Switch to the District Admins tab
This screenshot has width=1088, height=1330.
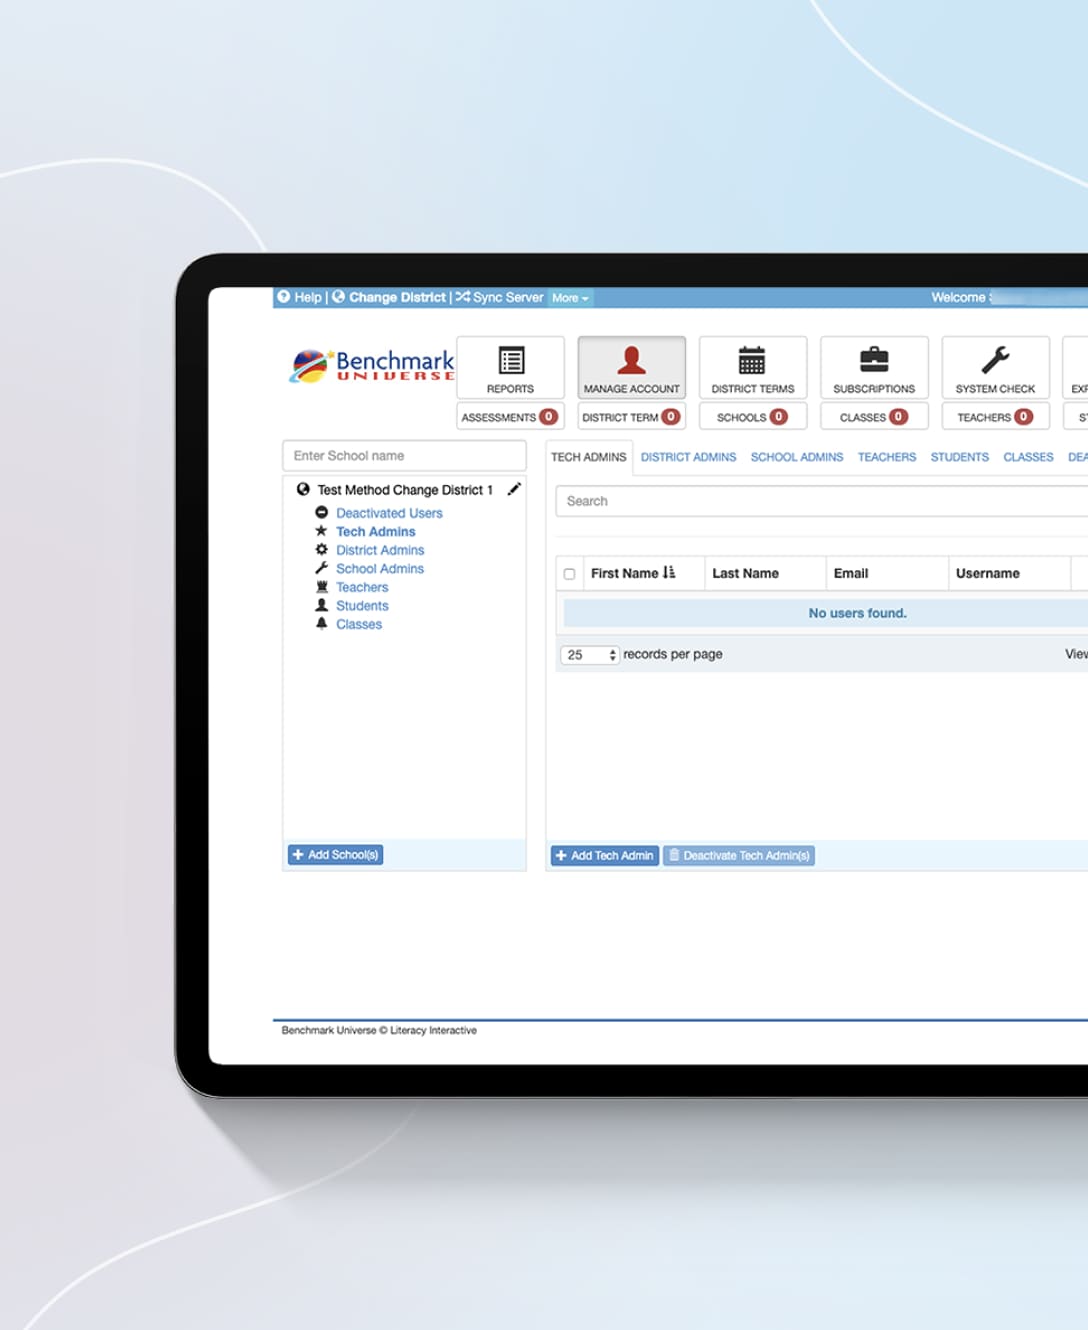pyautogui.click(x=688, y=457)
